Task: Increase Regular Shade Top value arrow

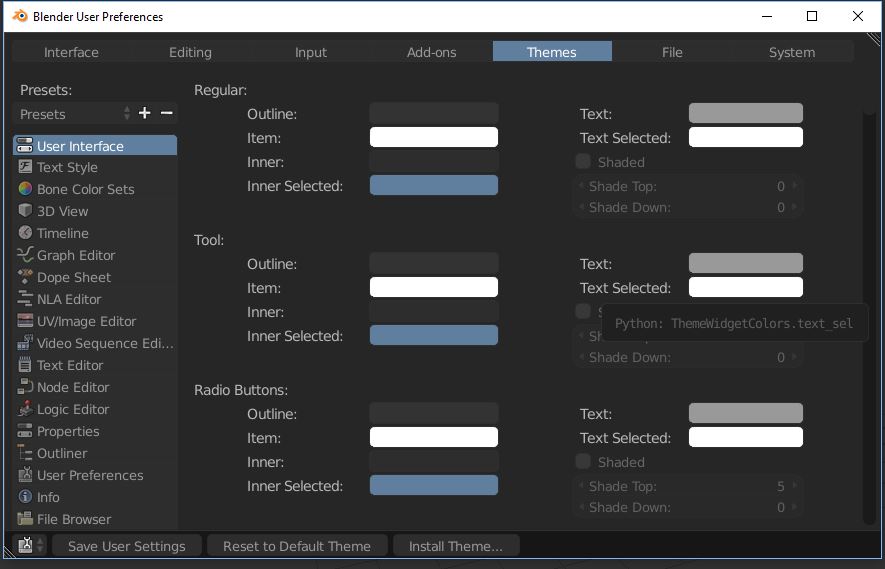Action: (795, 186)
